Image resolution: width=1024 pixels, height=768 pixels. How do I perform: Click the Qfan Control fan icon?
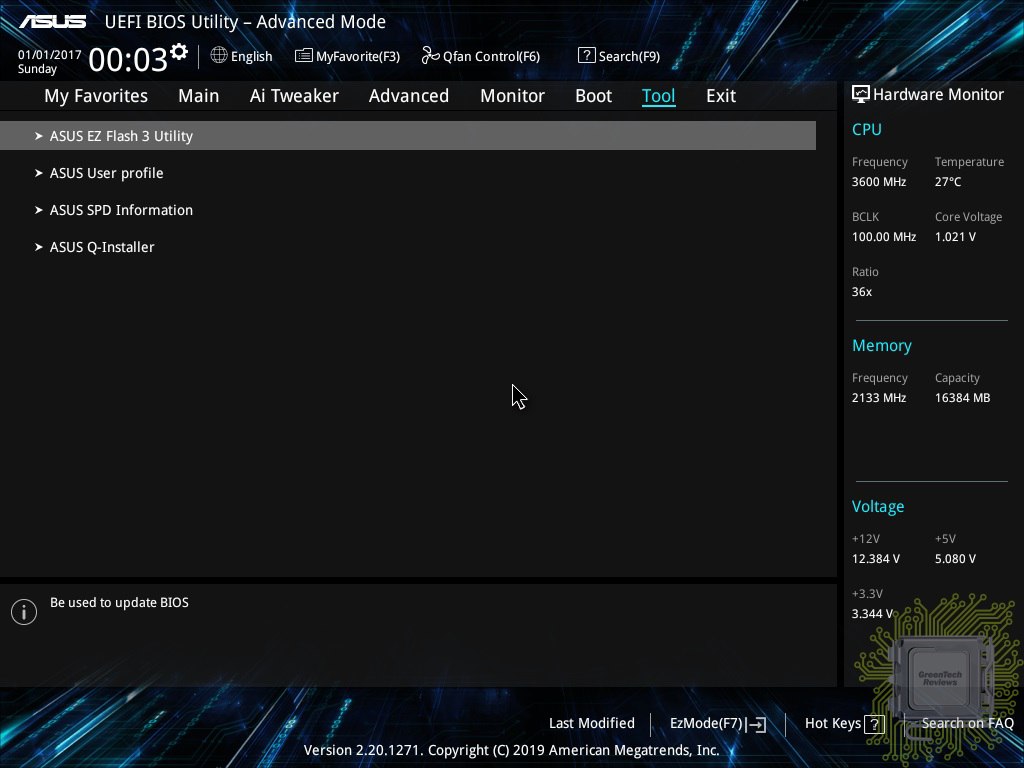tap(430, 56)
